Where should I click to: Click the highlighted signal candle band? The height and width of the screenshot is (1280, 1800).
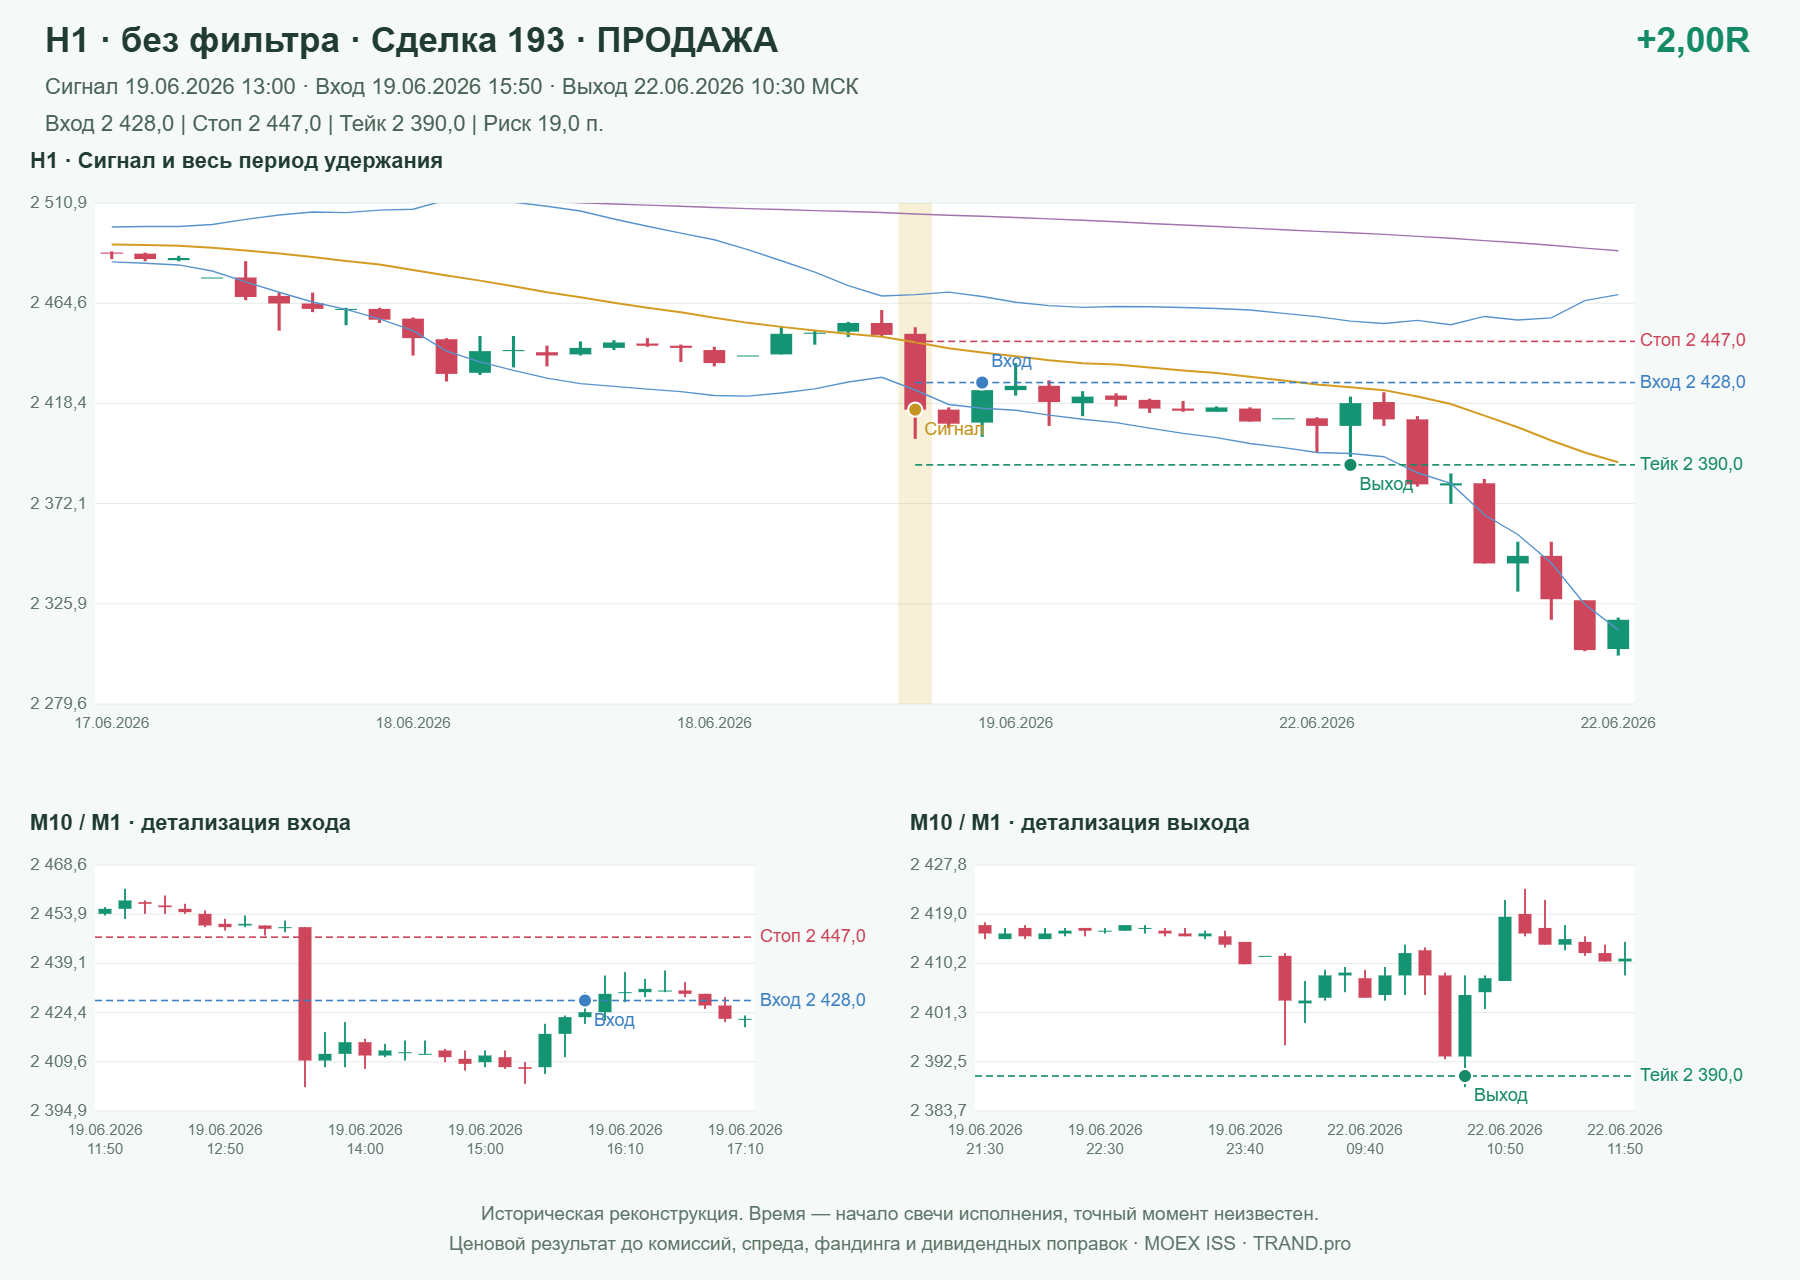[915, 453]
